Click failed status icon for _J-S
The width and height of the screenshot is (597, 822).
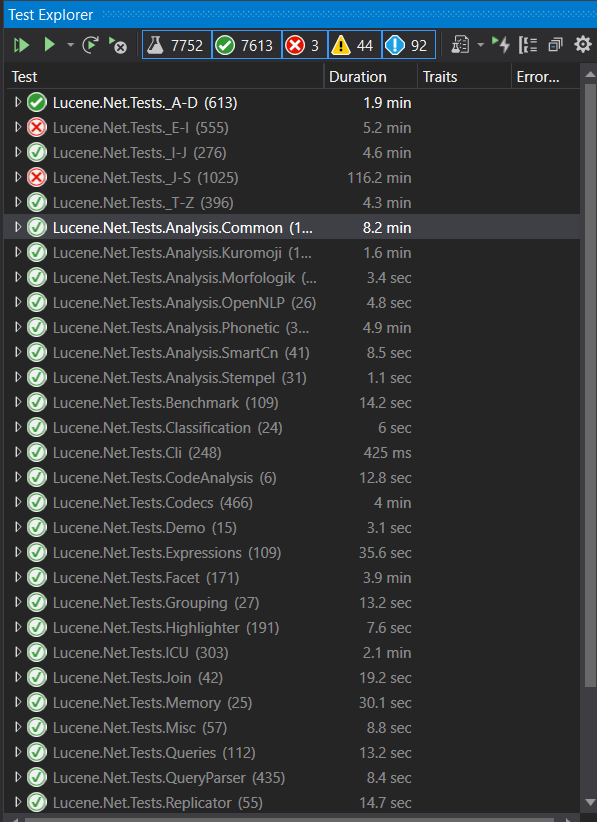[x=37, y=178]
